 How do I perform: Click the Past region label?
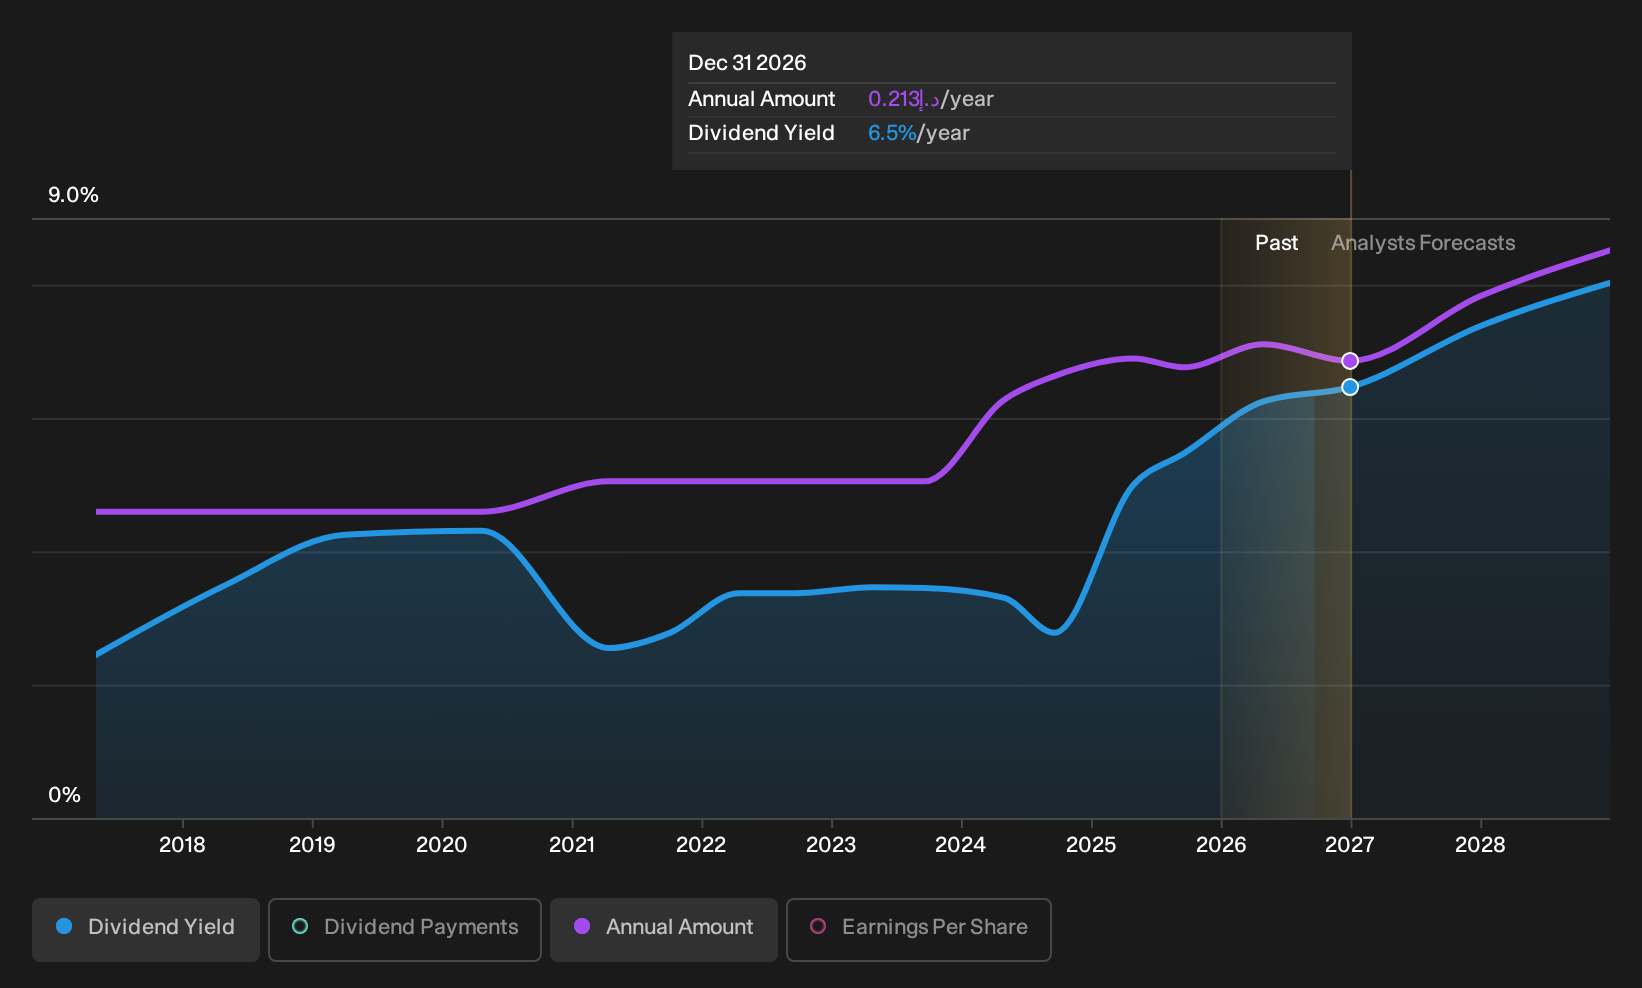(1277, 243)
